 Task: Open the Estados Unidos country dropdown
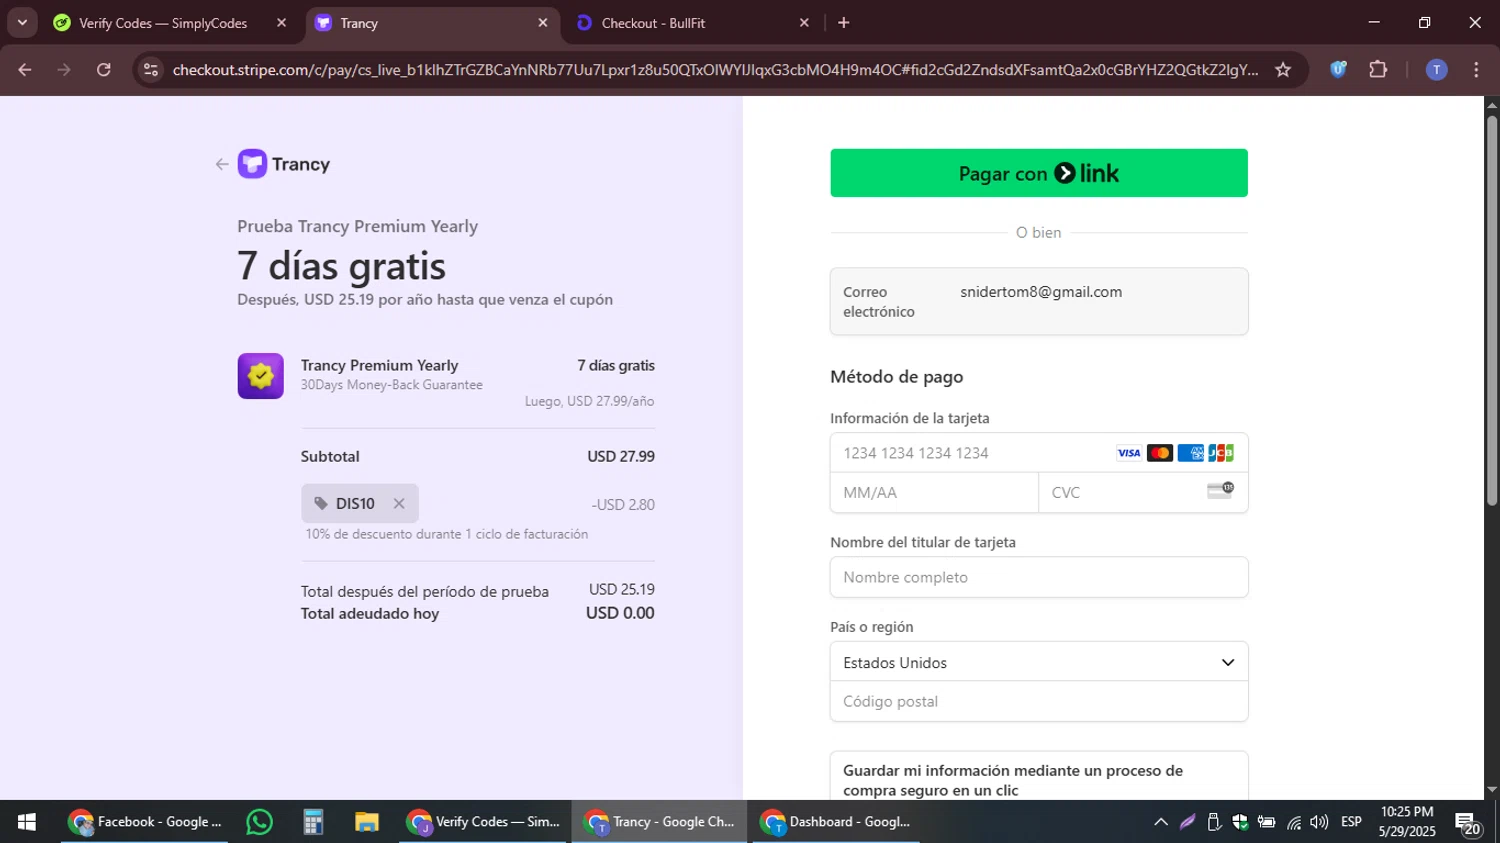coord(1039,662)
